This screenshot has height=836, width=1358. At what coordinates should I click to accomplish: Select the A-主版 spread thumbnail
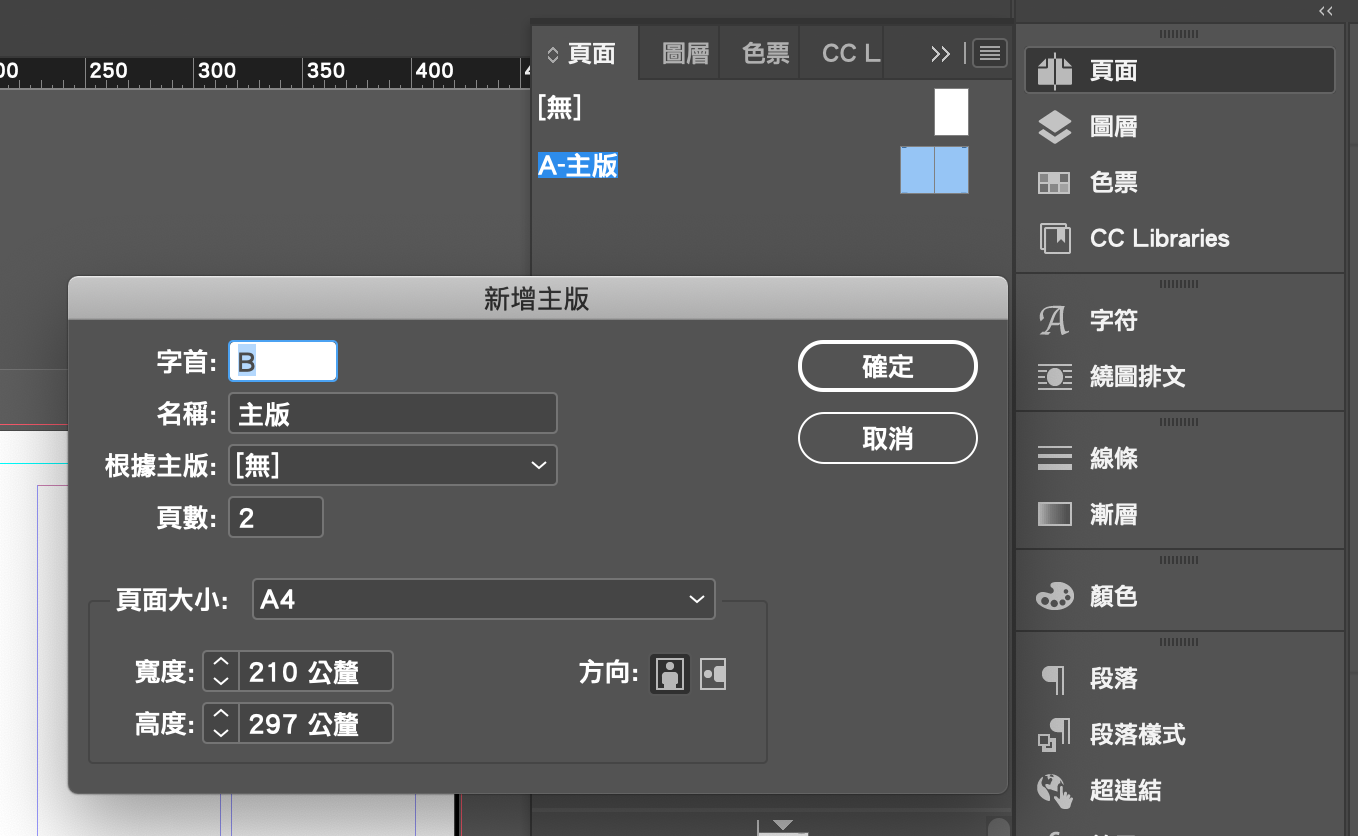[934, 169]
